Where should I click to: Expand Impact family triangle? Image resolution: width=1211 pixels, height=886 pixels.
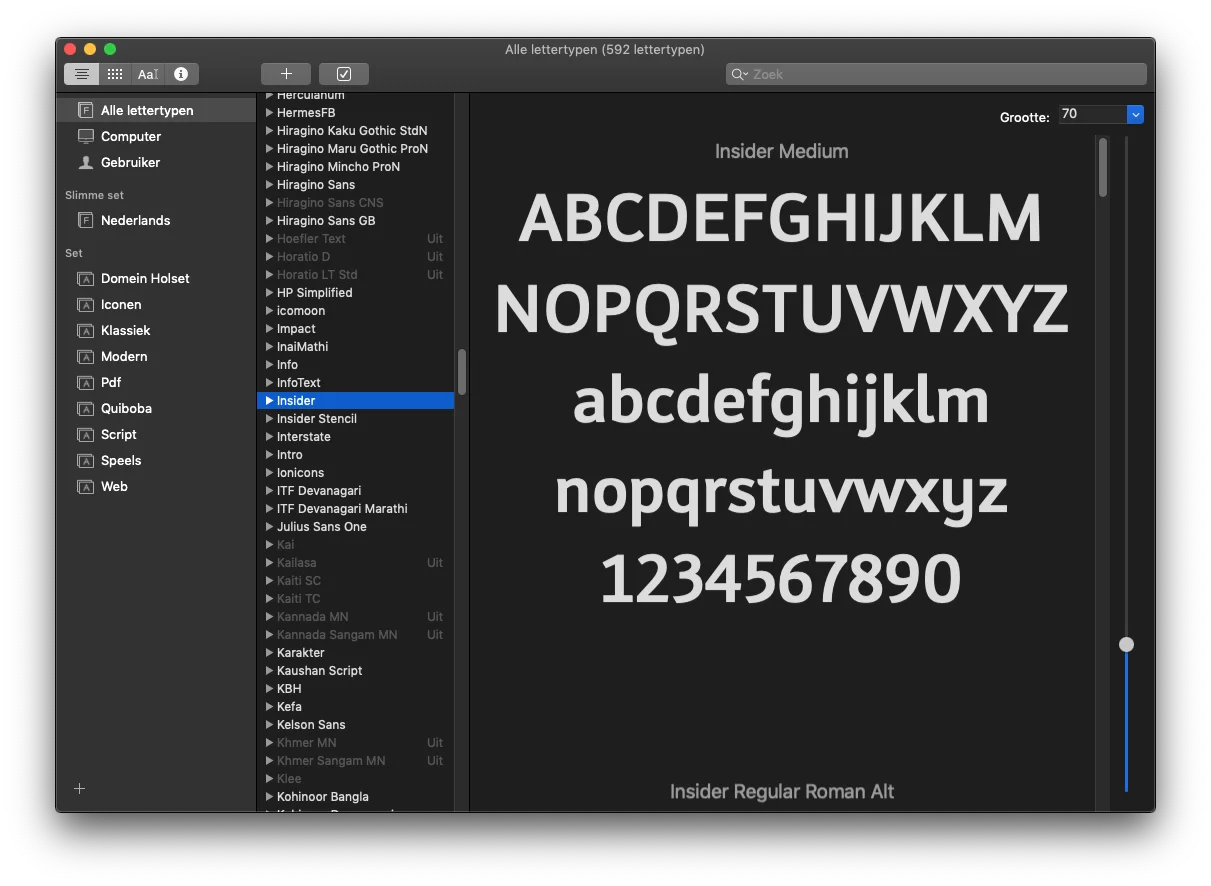pyautogui.click(x=269, y=328)
